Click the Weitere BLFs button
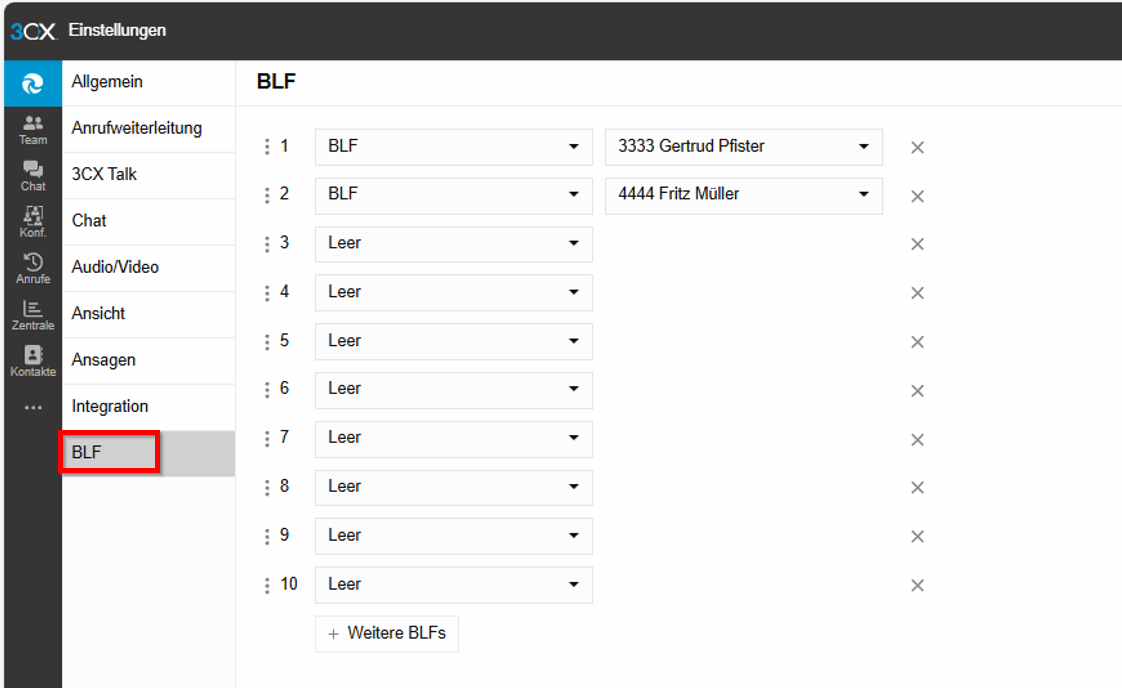 386,634
